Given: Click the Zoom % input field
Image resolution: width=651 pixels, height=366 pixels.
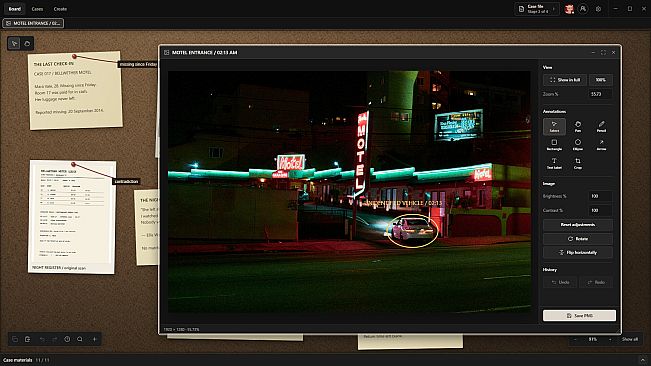Looking at the screenshot, I should click(600, 94).
